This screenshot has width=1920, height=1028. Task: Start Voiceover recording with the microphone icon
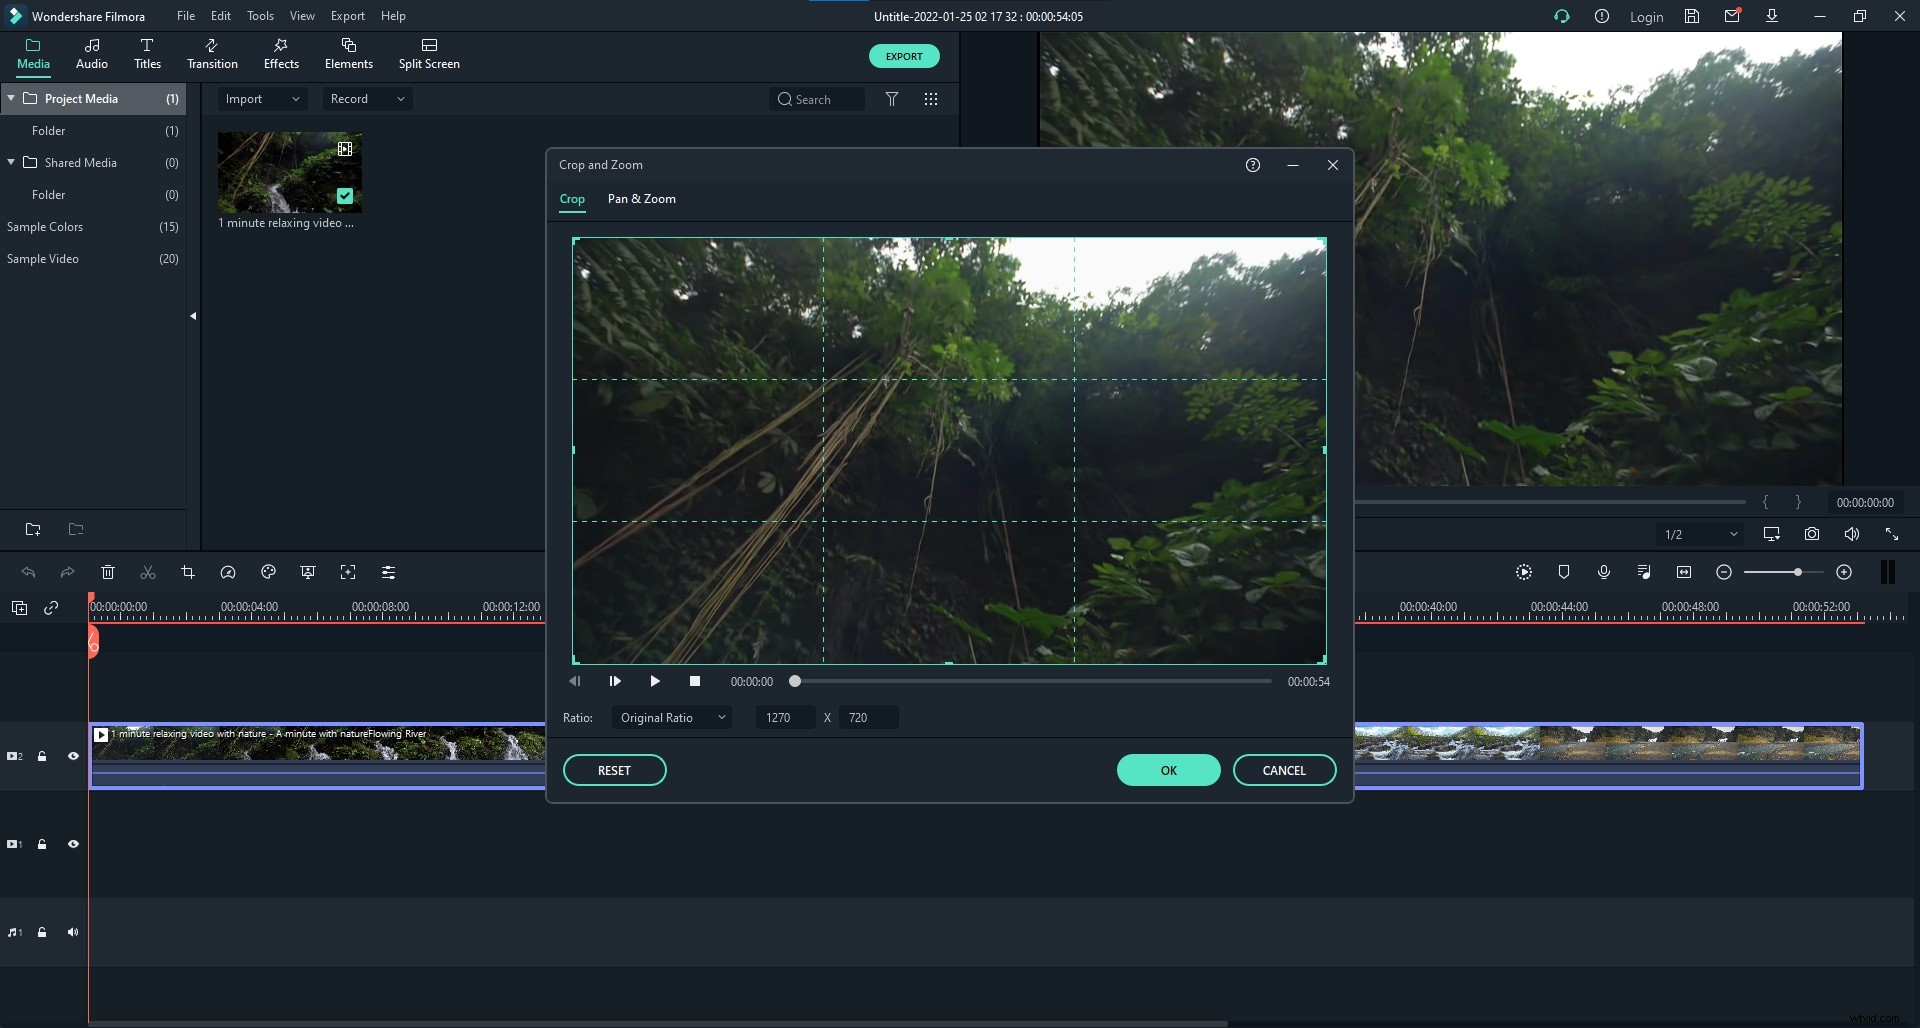[1604, 572]
